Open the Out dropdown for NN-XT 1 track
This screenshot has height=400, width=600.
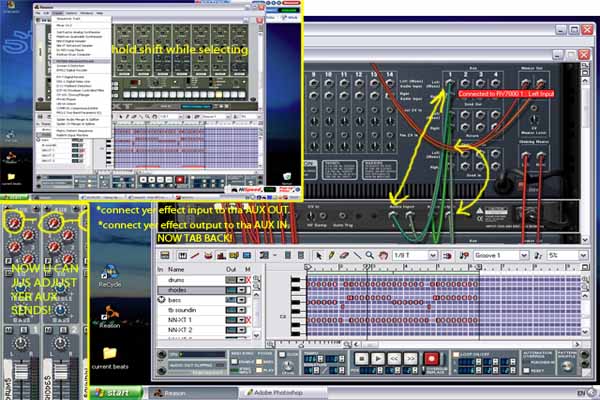pos(241,320)
